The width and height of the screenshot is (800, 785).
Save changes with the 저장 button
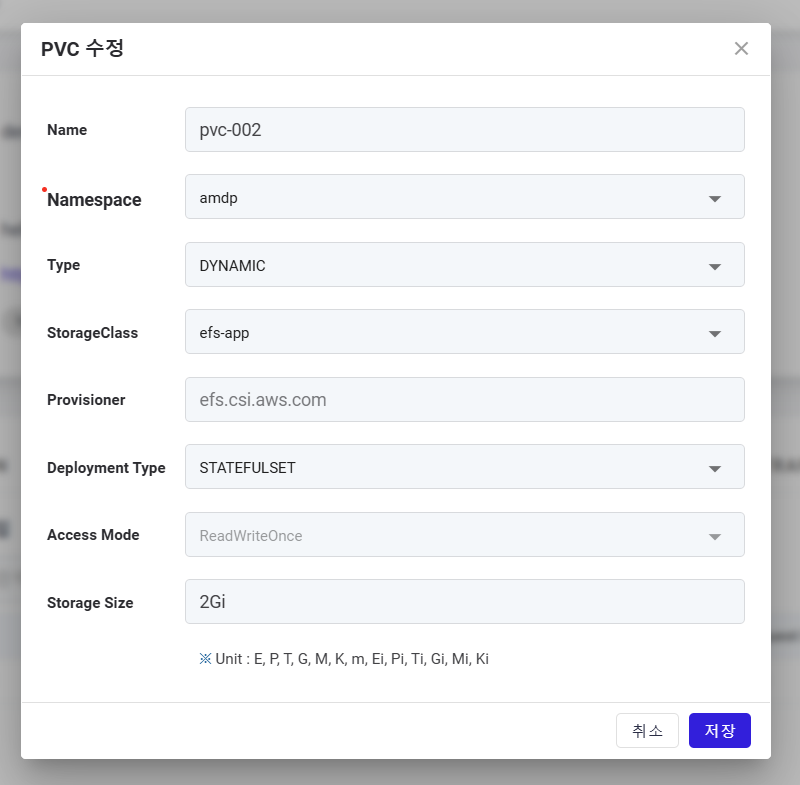[719, 730]
